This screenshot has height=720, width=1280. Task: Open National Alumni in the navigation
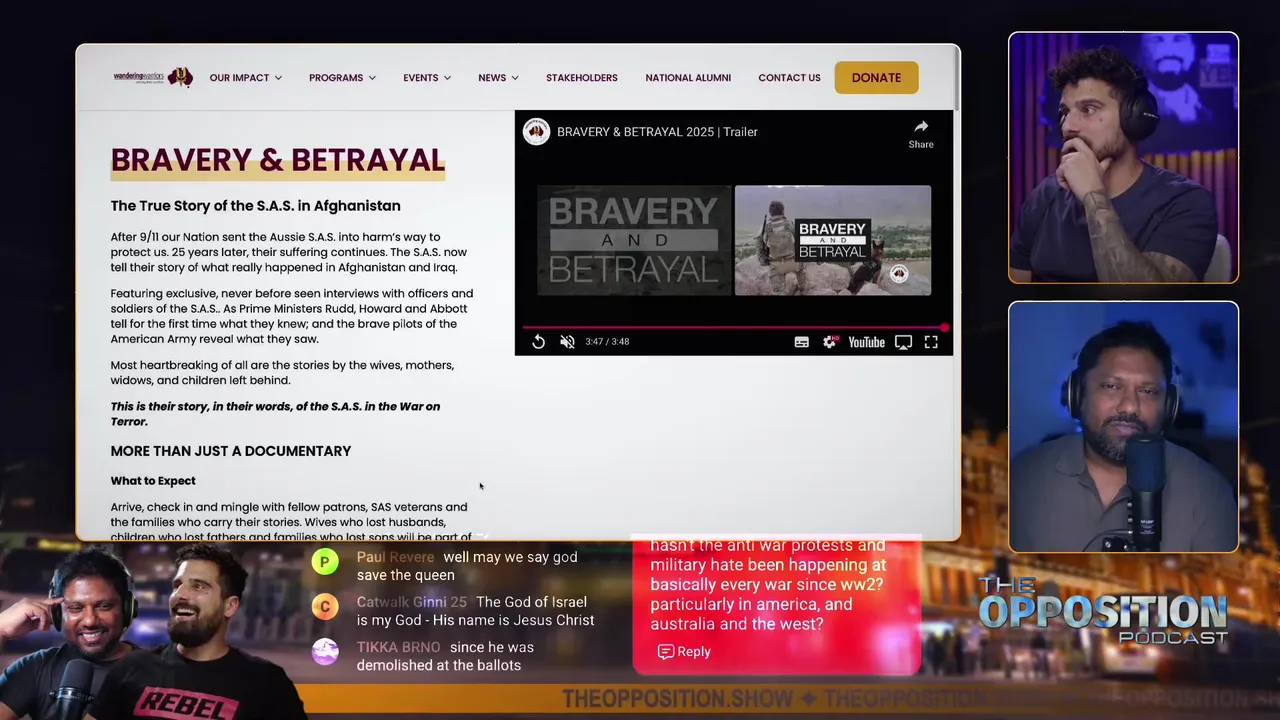click(688, 78)
